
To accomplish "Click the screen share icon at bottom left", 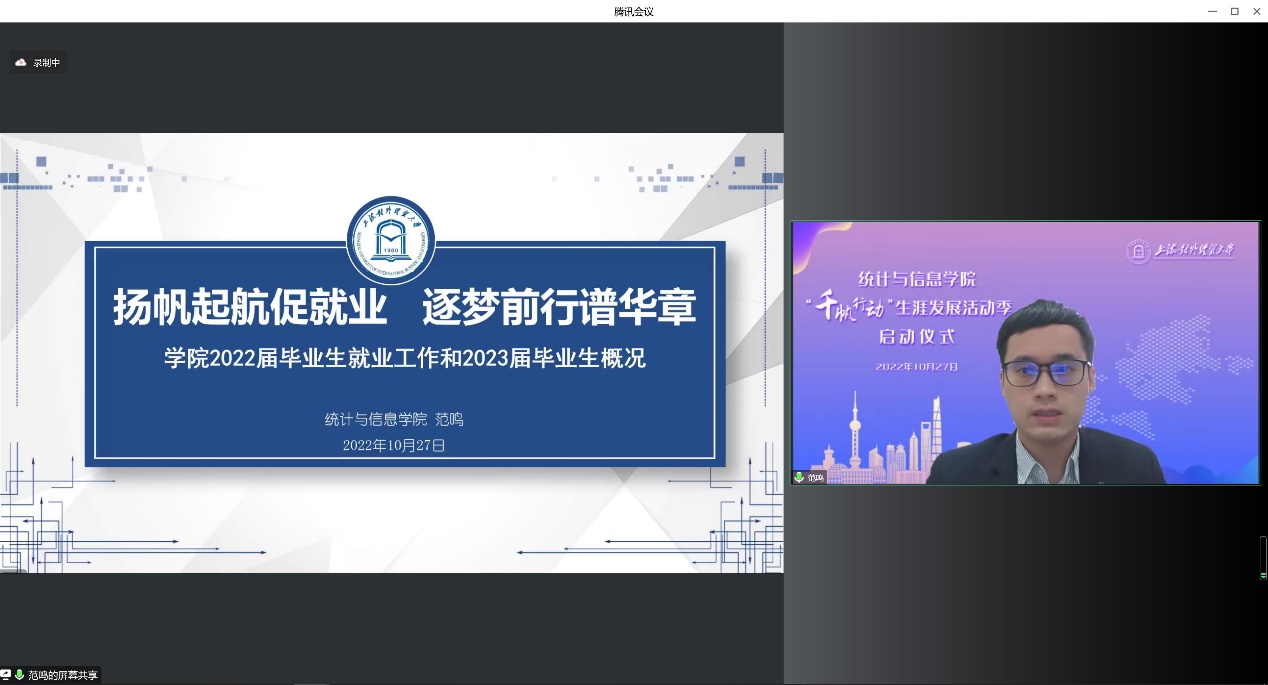I will (x=6, y=675).
